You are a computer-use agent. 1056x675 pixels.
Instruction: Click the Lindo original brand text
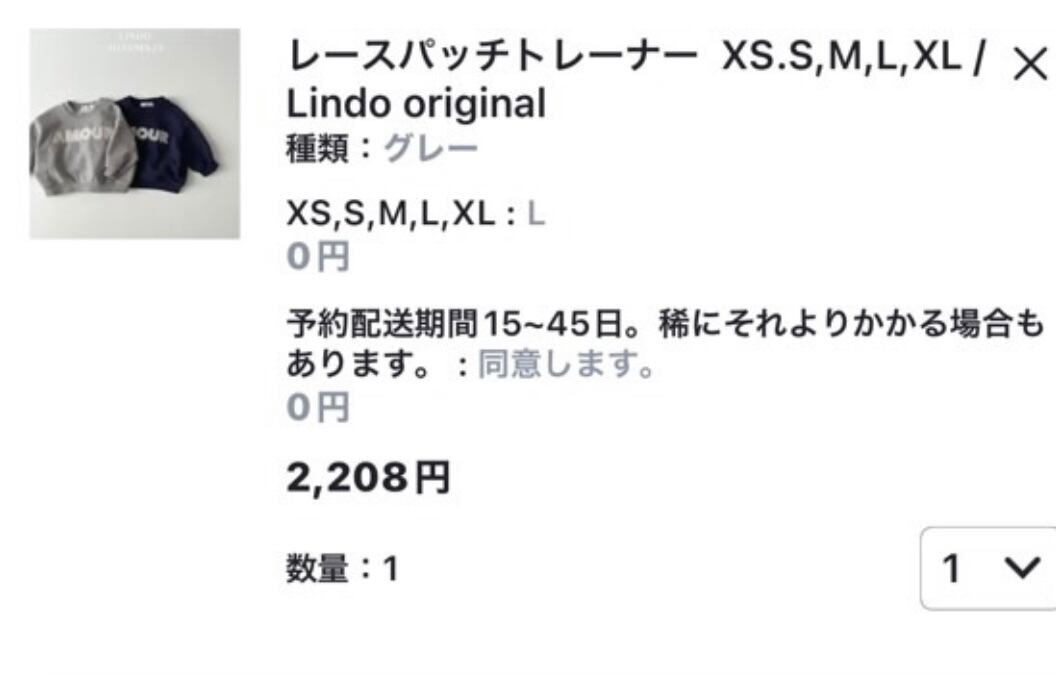[416, 104]
